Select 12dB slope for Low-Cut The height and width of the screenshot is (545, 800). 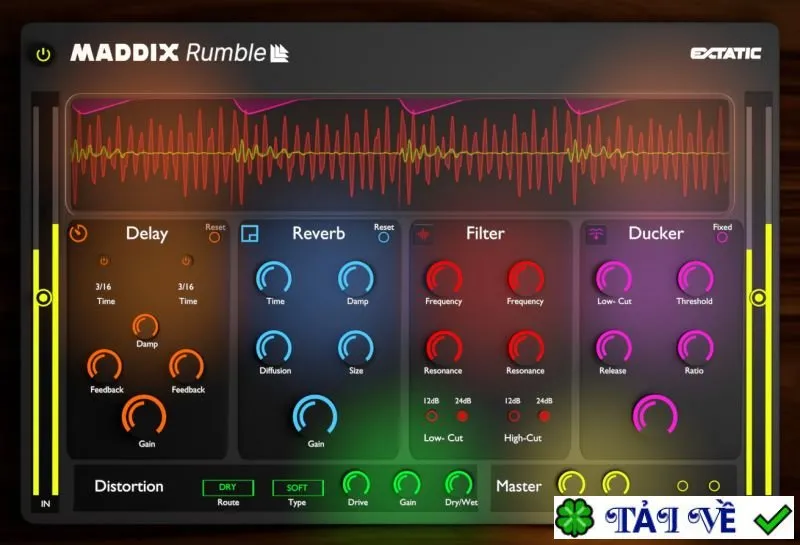(x=432, y=416)
